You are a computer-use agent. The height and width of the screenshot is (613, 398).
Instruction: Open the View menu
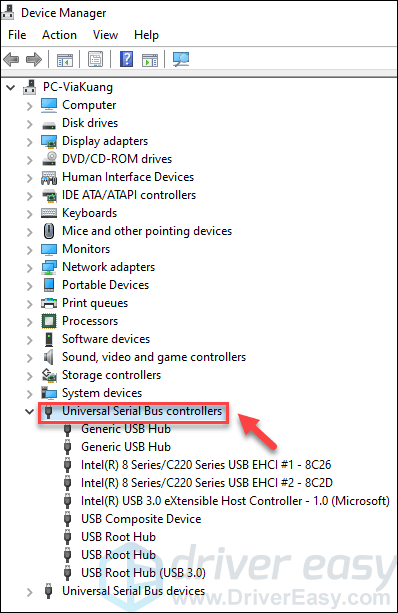pos(105,35)
